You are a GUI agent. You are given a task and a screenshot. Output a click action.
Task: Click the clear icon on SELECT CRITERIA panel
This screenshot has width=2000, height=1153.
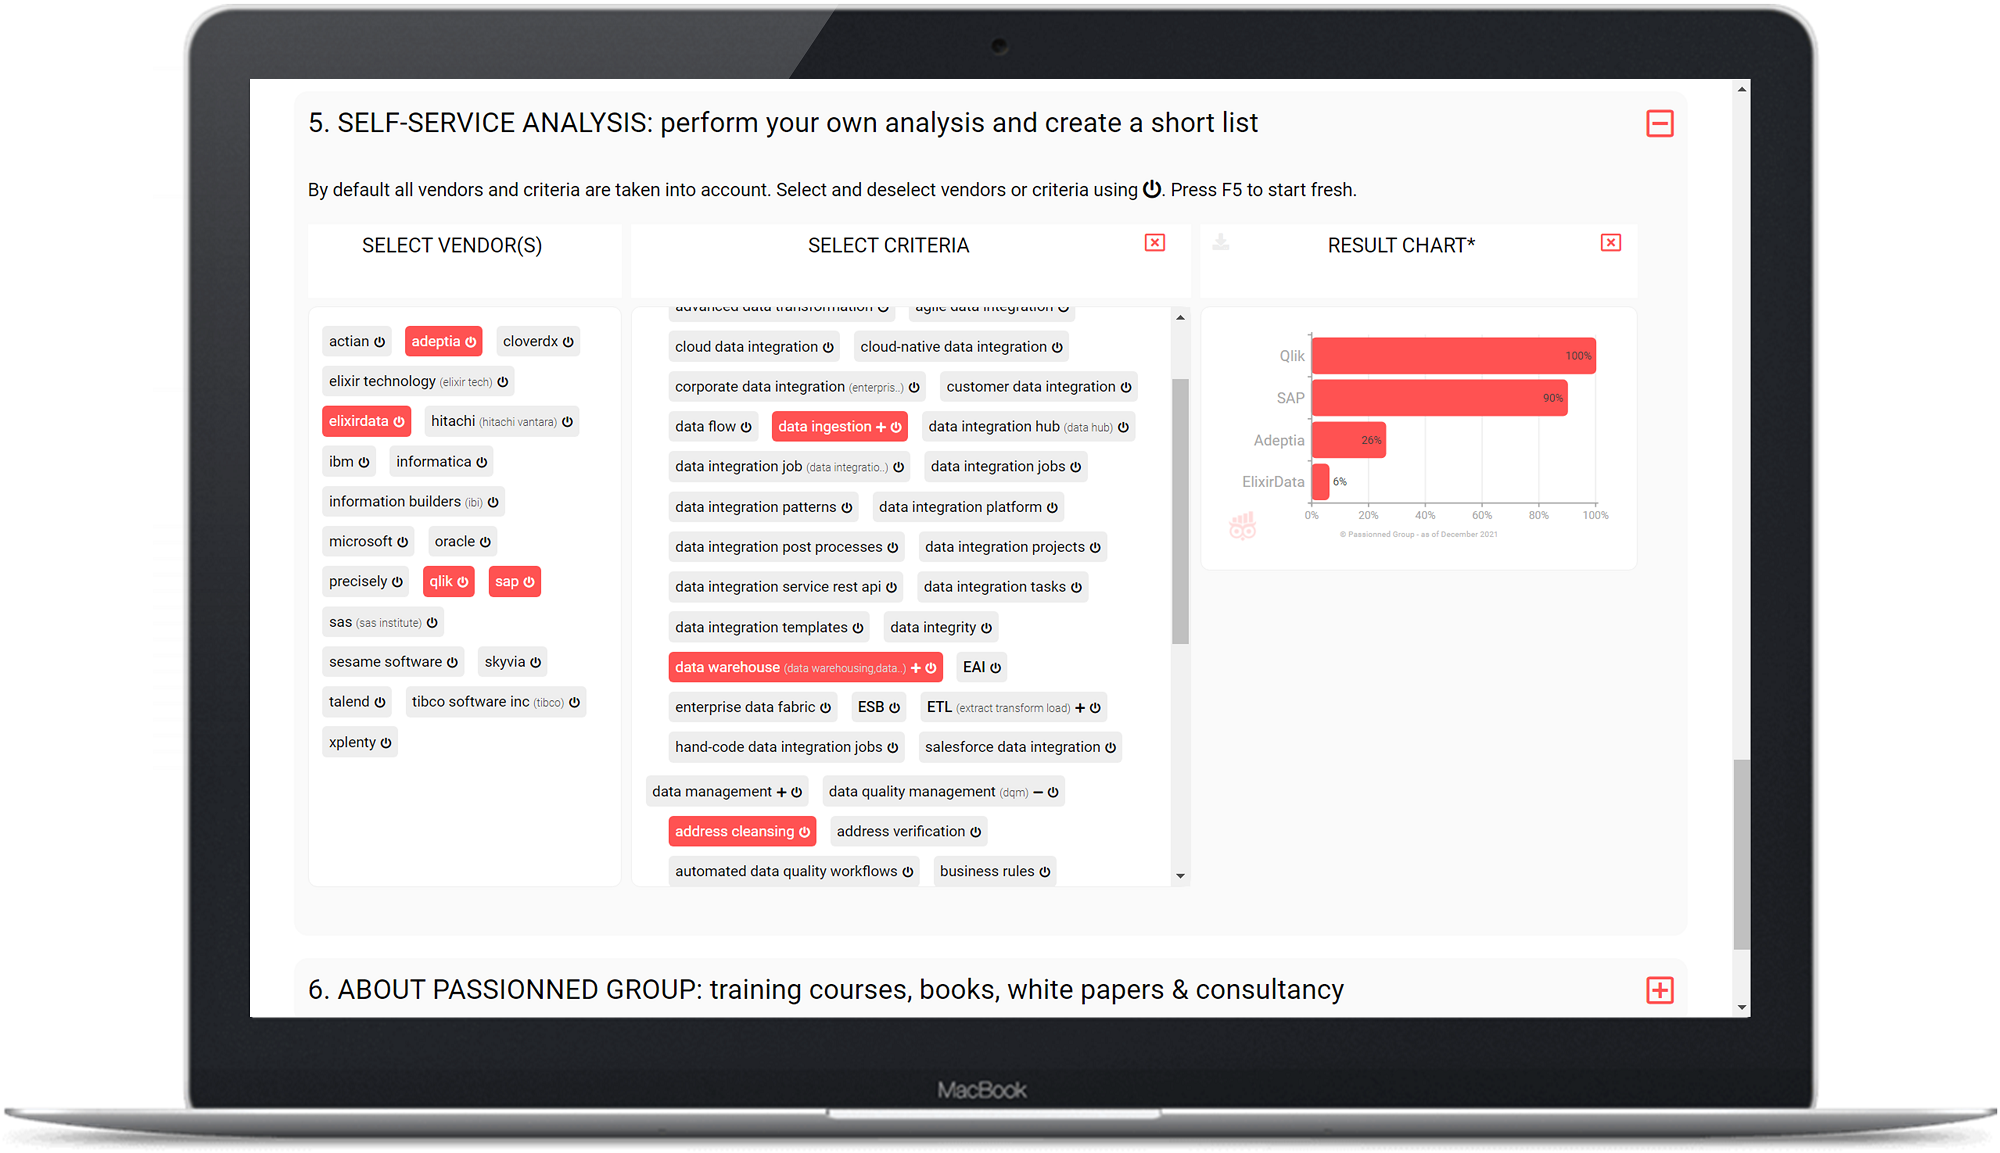pyautogui.click(x=1155, y=243)
